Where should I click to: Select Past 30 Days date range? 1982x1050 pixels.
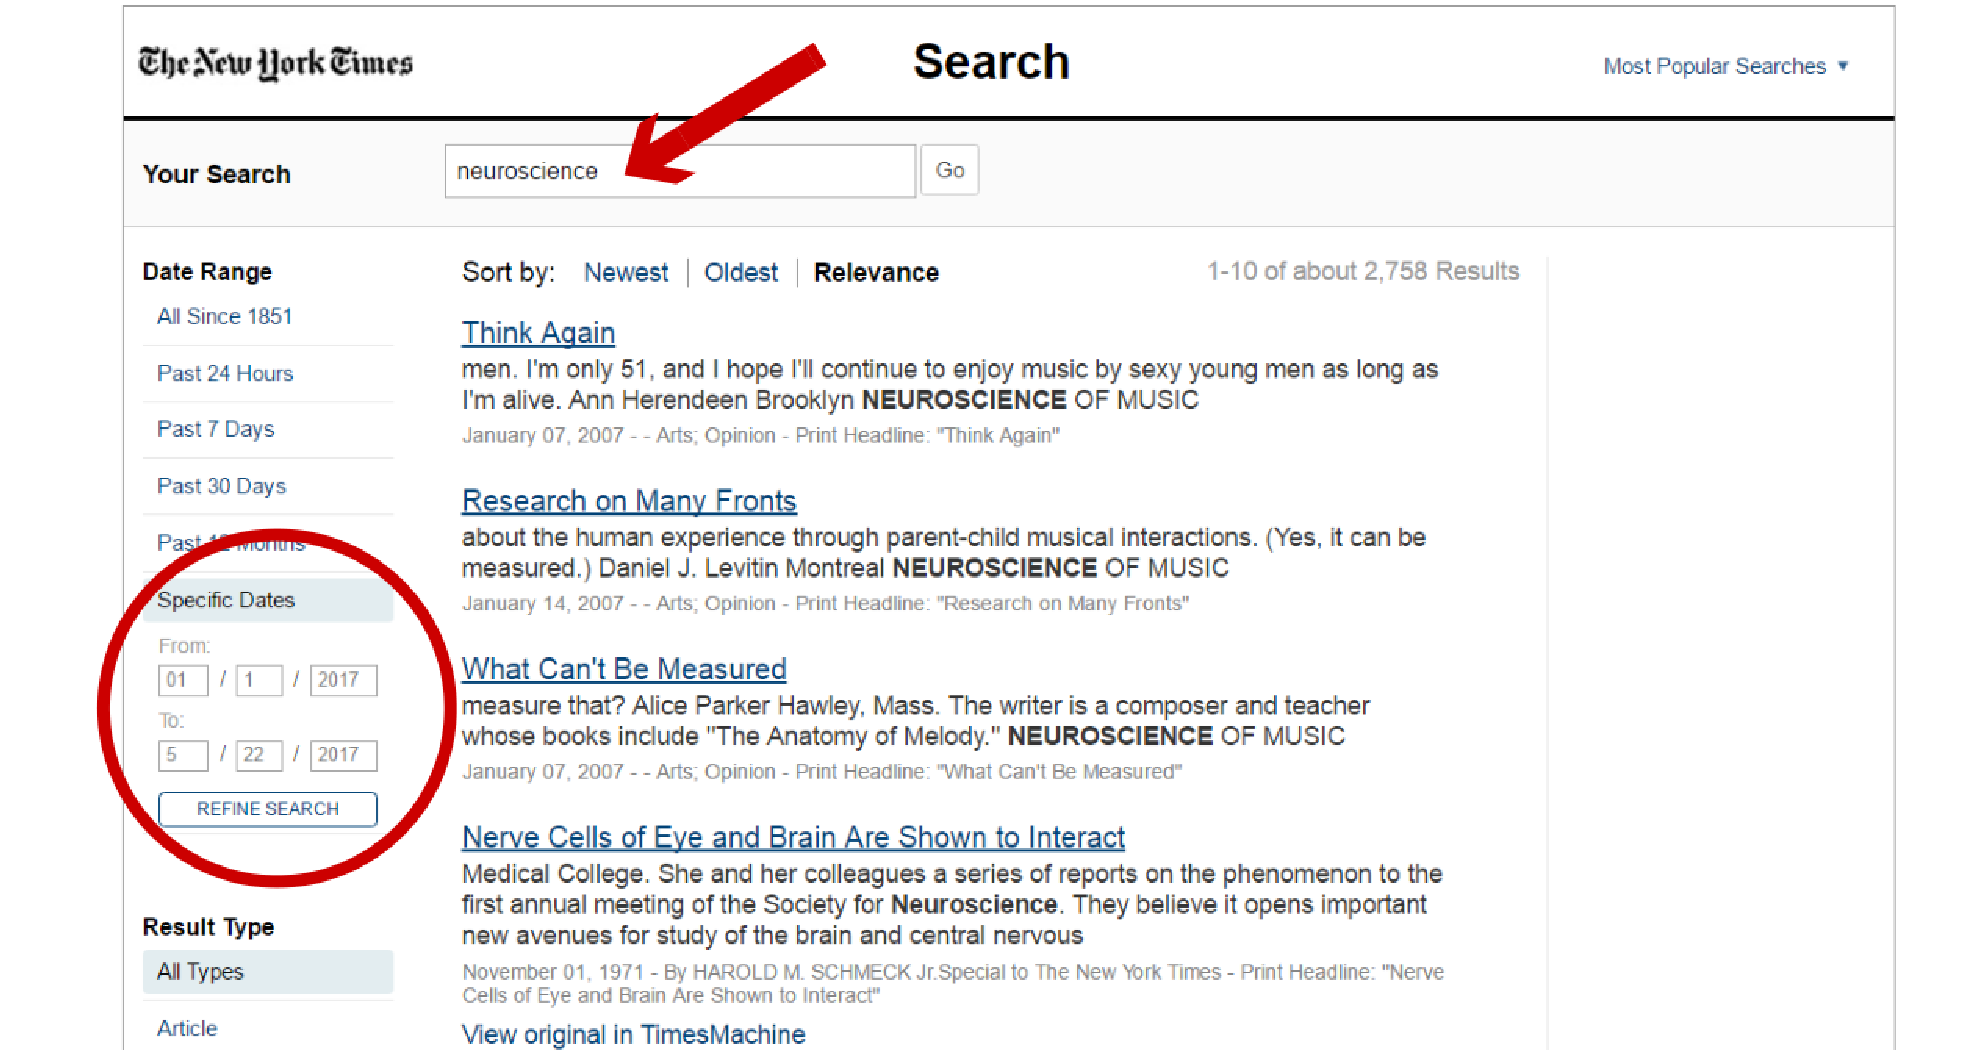tap(221, 486)
